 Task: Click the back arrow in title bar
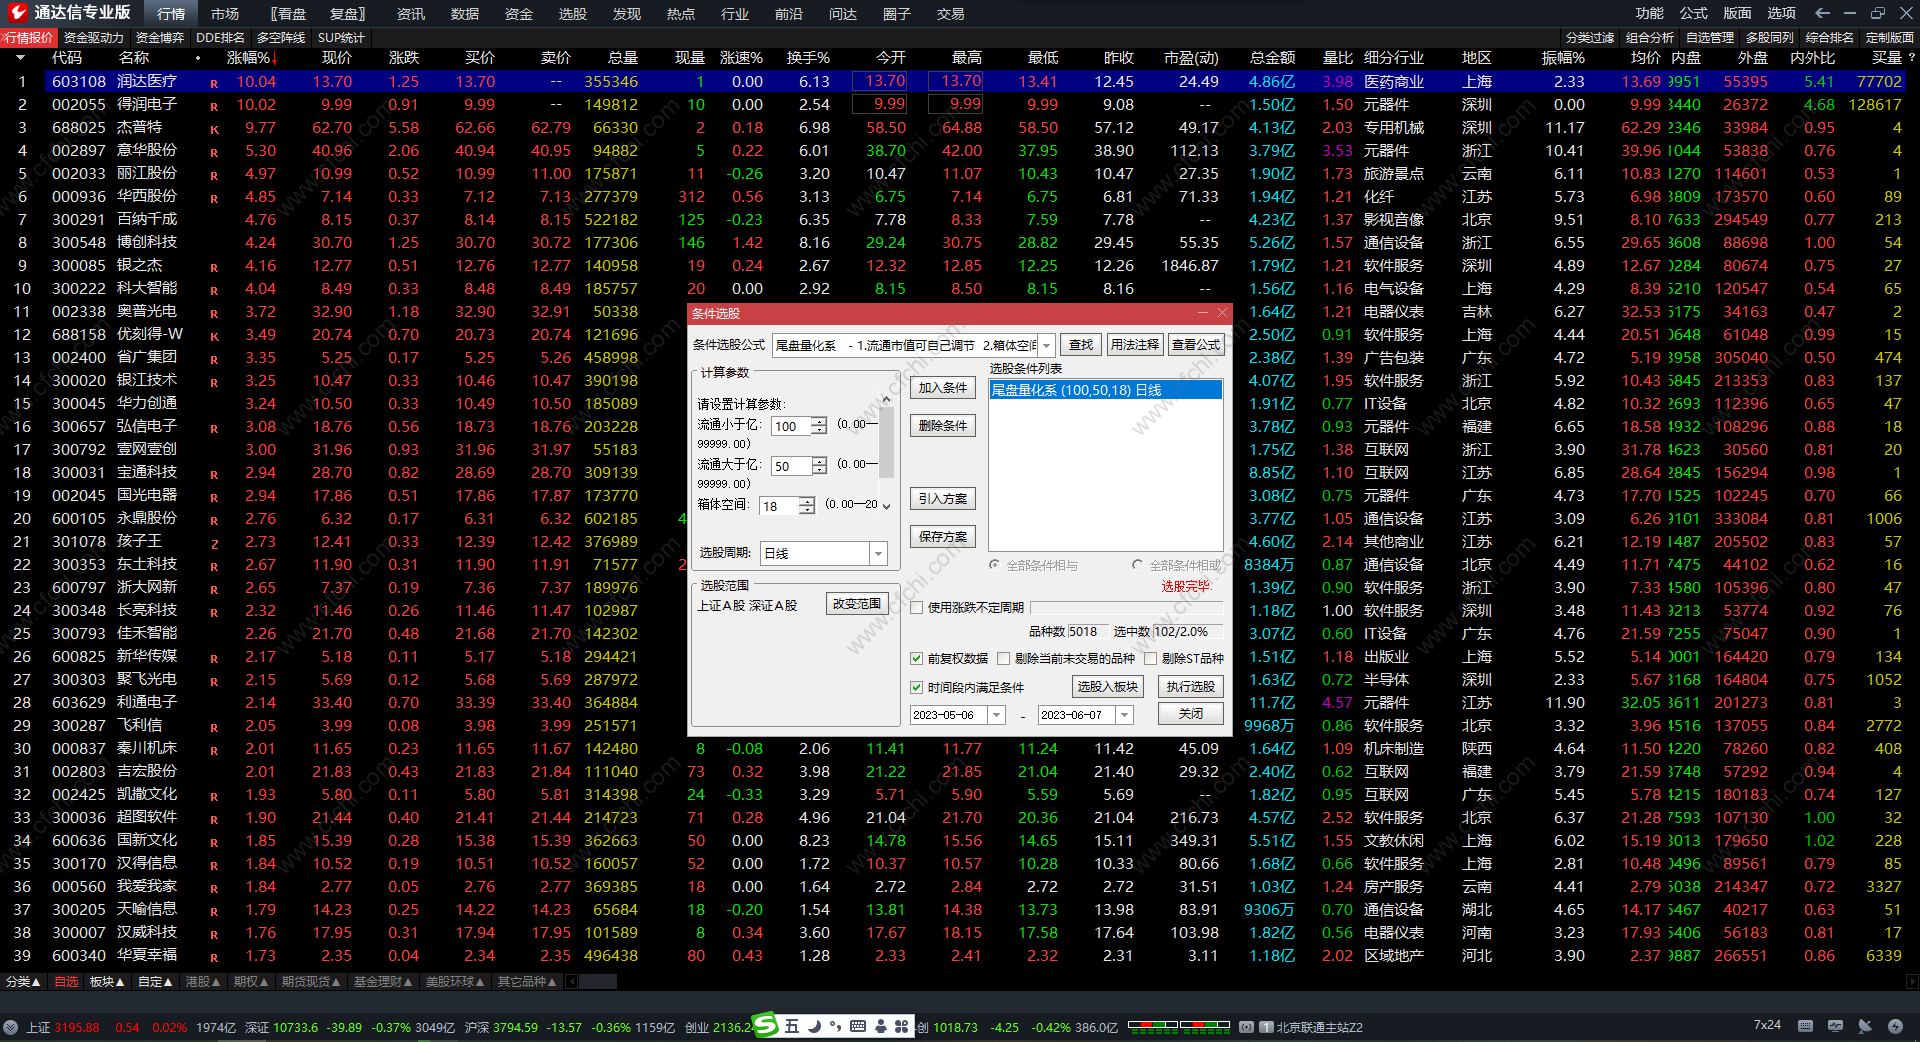coord(1822,13)
